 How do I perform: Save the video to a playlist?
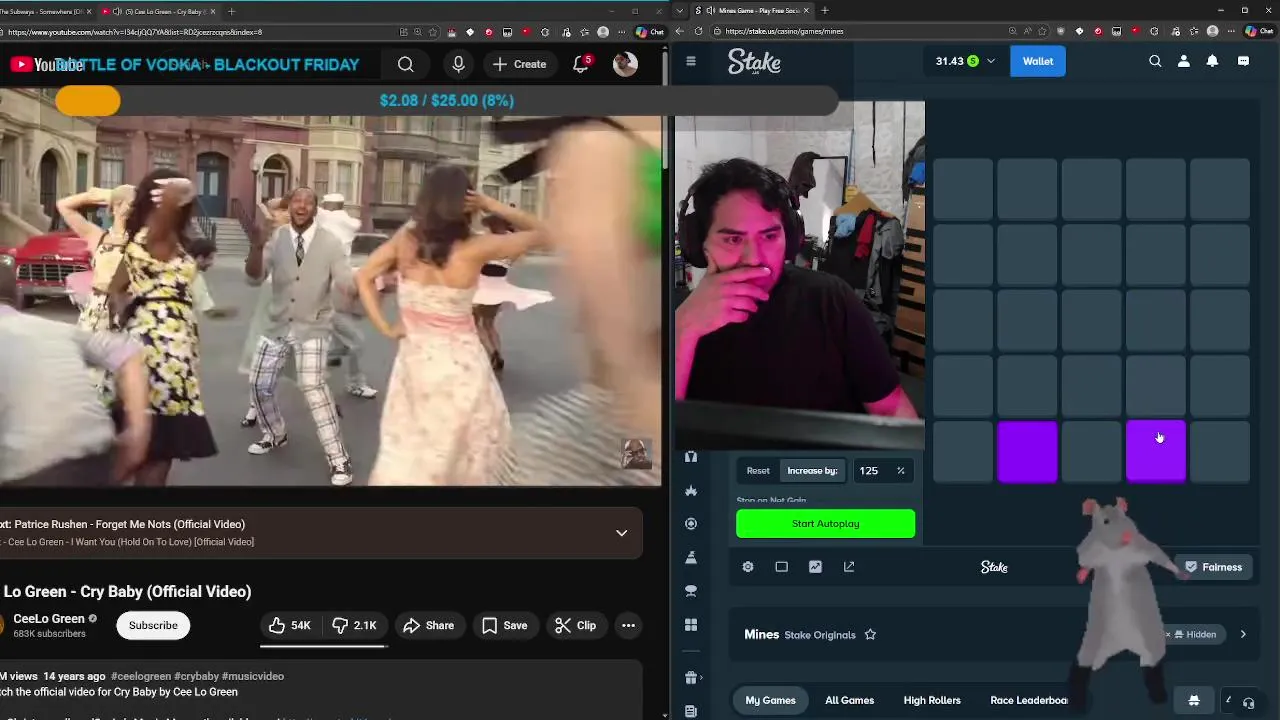504,625
